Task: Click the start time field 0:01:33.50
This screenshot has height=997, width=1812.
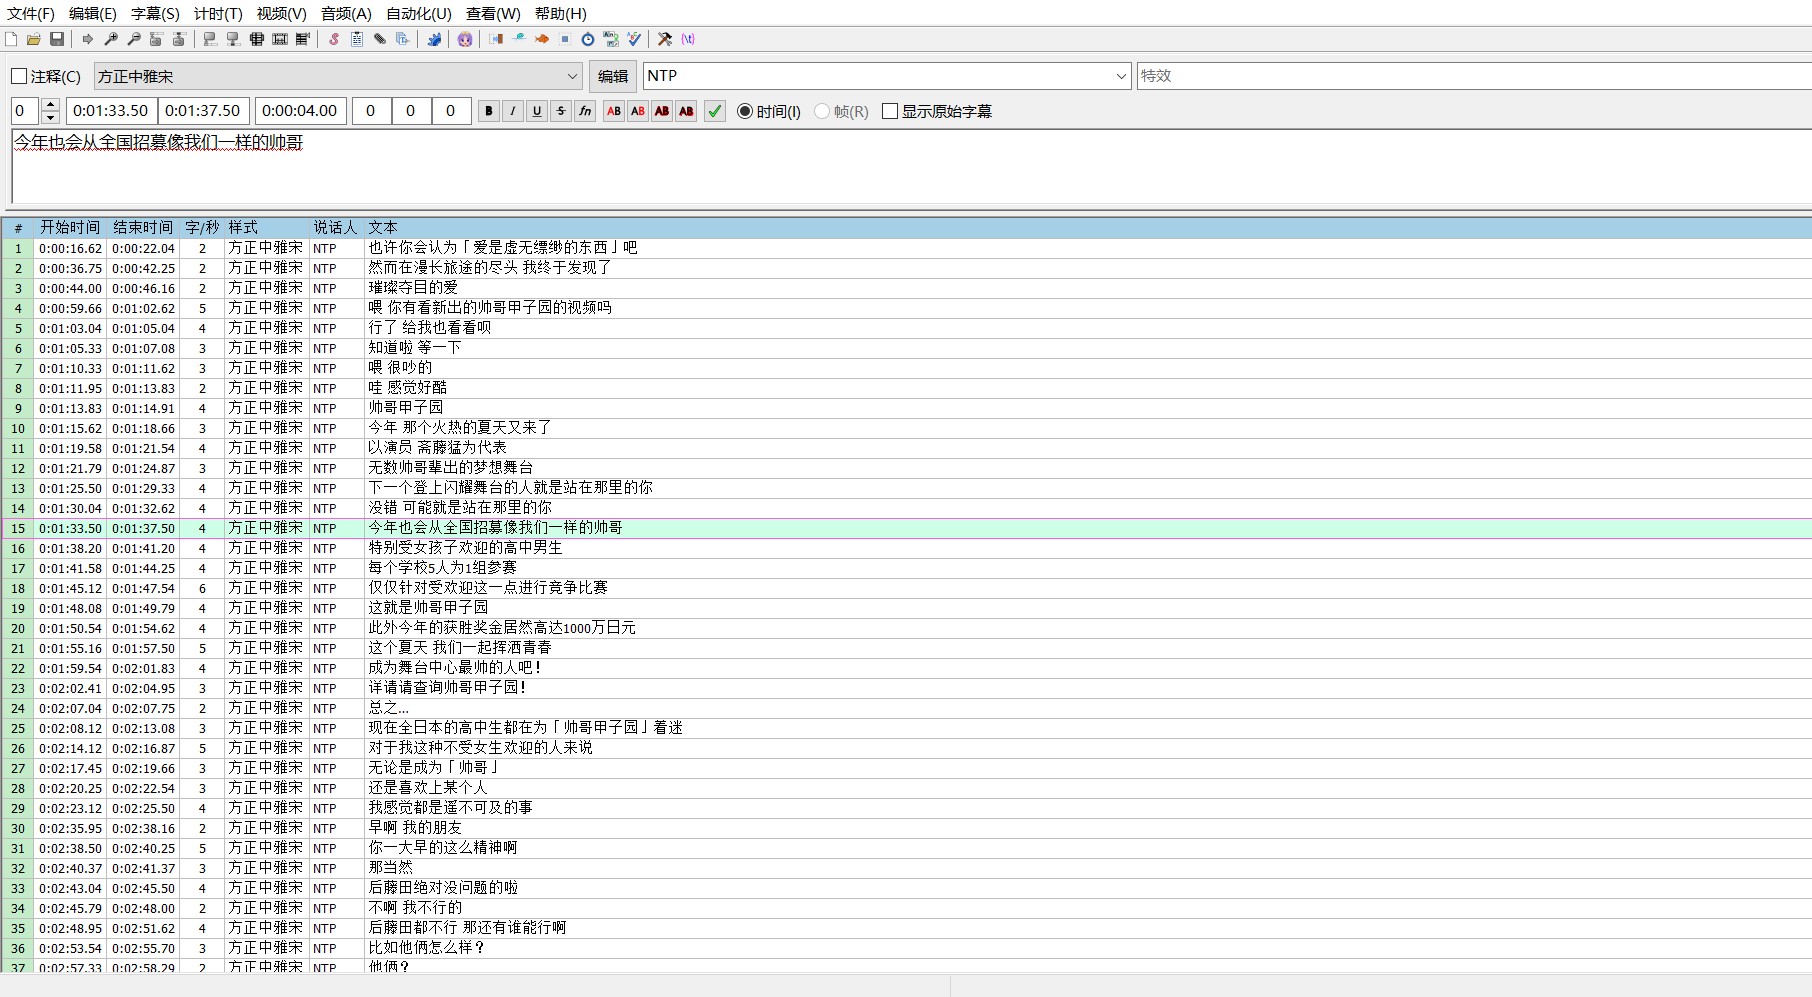Action: point(110,111)
